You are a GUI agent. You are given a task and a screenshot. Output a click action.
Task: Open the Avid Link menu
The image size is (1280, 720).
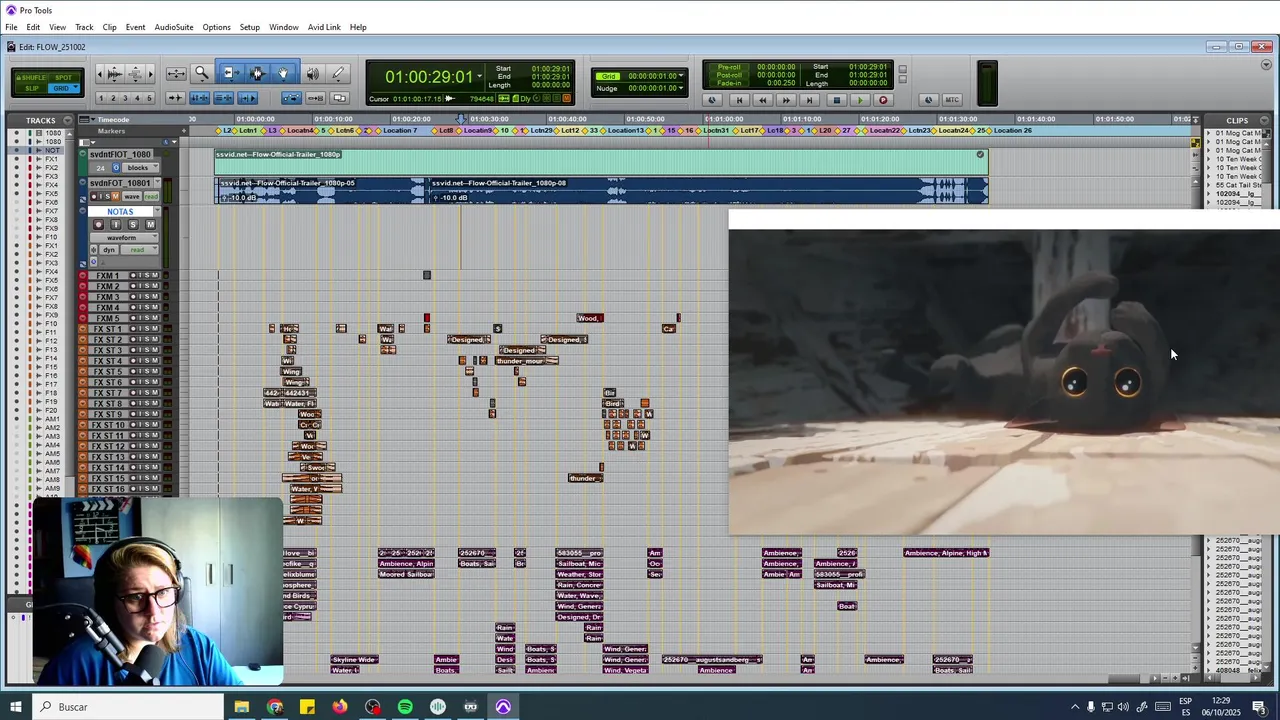324,27
